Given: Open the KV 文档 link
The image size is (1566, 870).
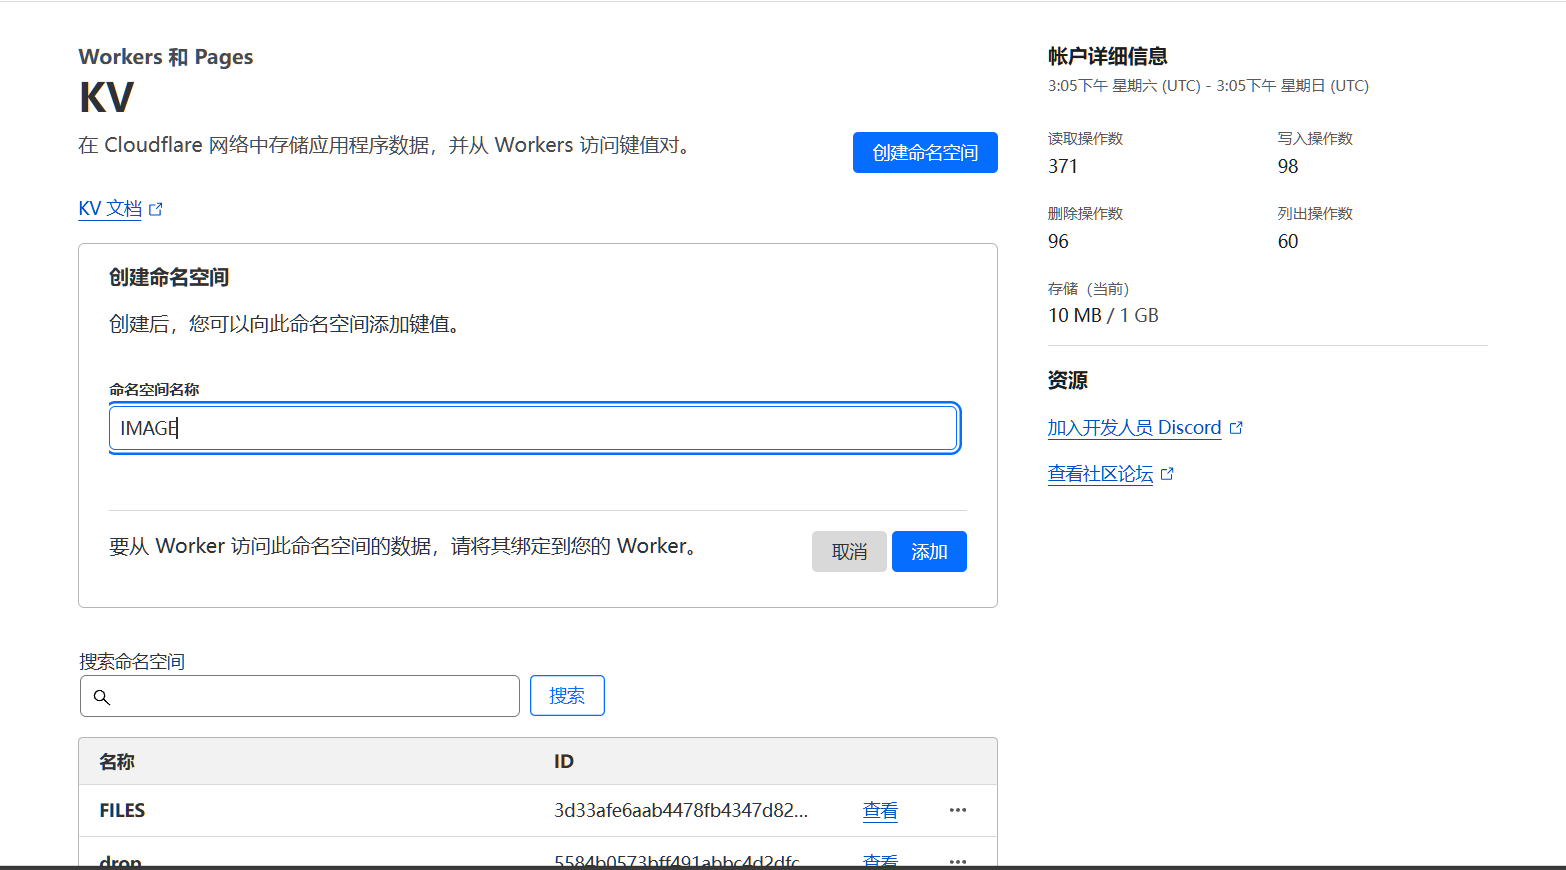Looking at the screenshot, I should [x=110, y=209].
